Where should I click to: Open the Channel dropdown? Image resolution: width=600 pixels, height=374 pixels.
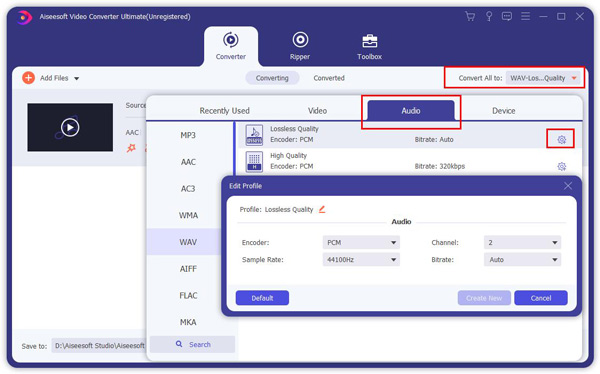522,242
